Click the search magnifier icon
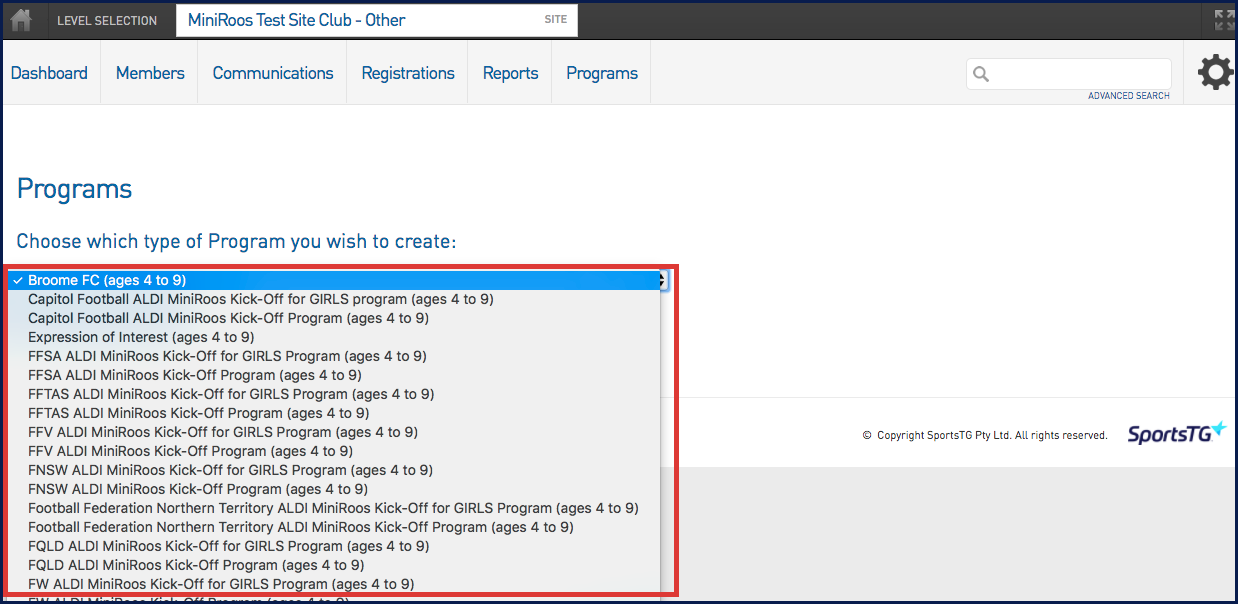The width and height of the screenshot is (1238, 604). (981, 74)
